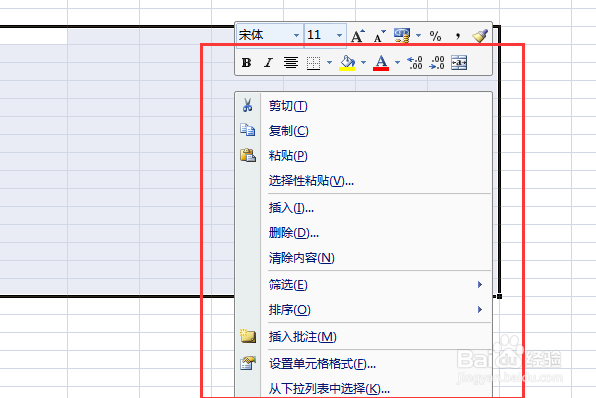Open the font size dropdown 11
596x398 pixels.
pyautogui.click(x=339, y=35)
